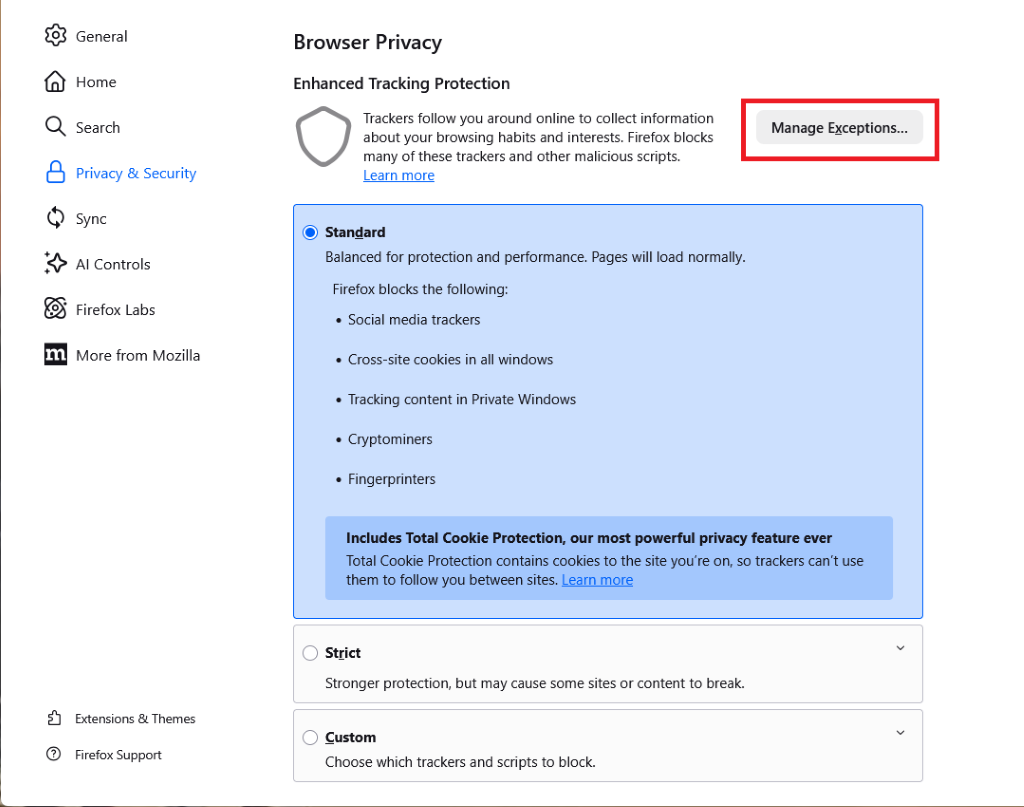Click the Extensions & Themes puzzle icon
1024x807 pixels.
point(54,718)
